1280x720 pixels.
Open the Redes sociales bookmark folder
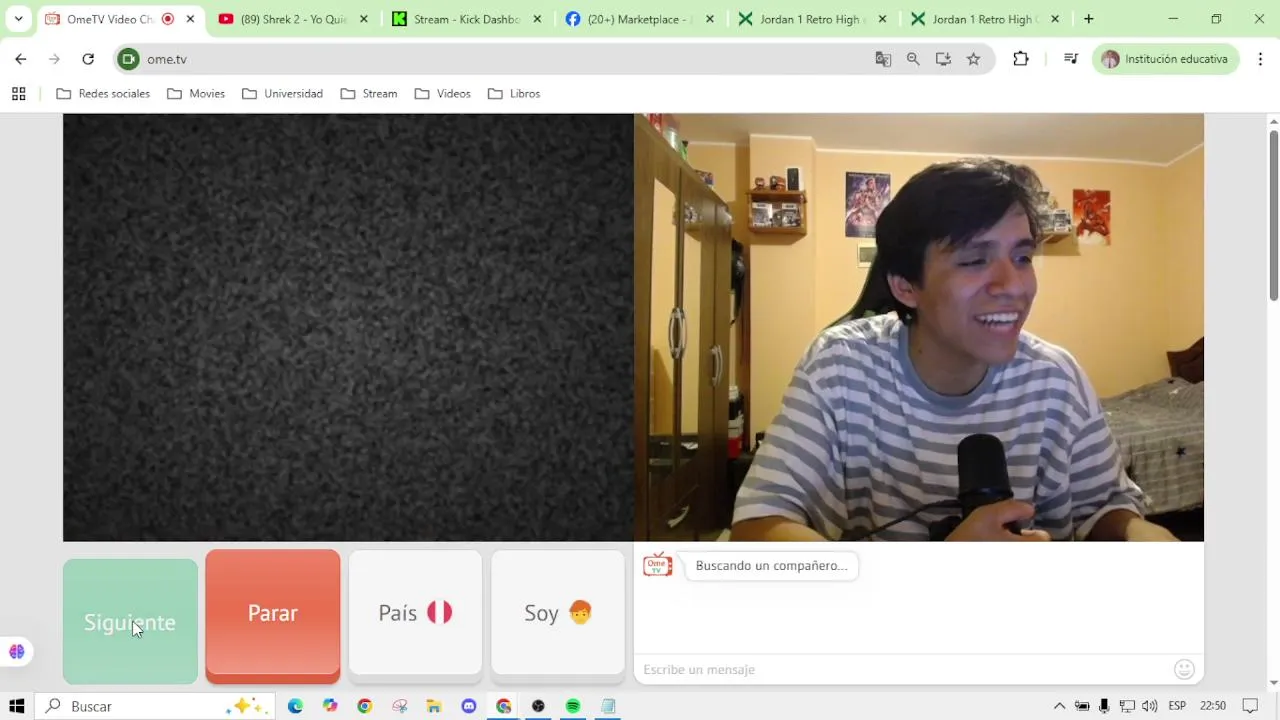coord(103,94)
